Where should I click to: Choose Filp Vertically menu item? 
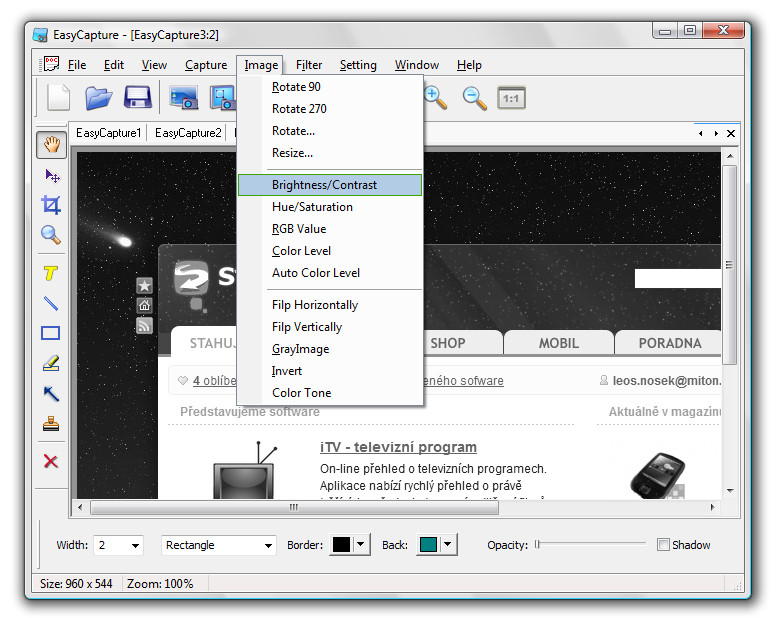pos(330,327)
